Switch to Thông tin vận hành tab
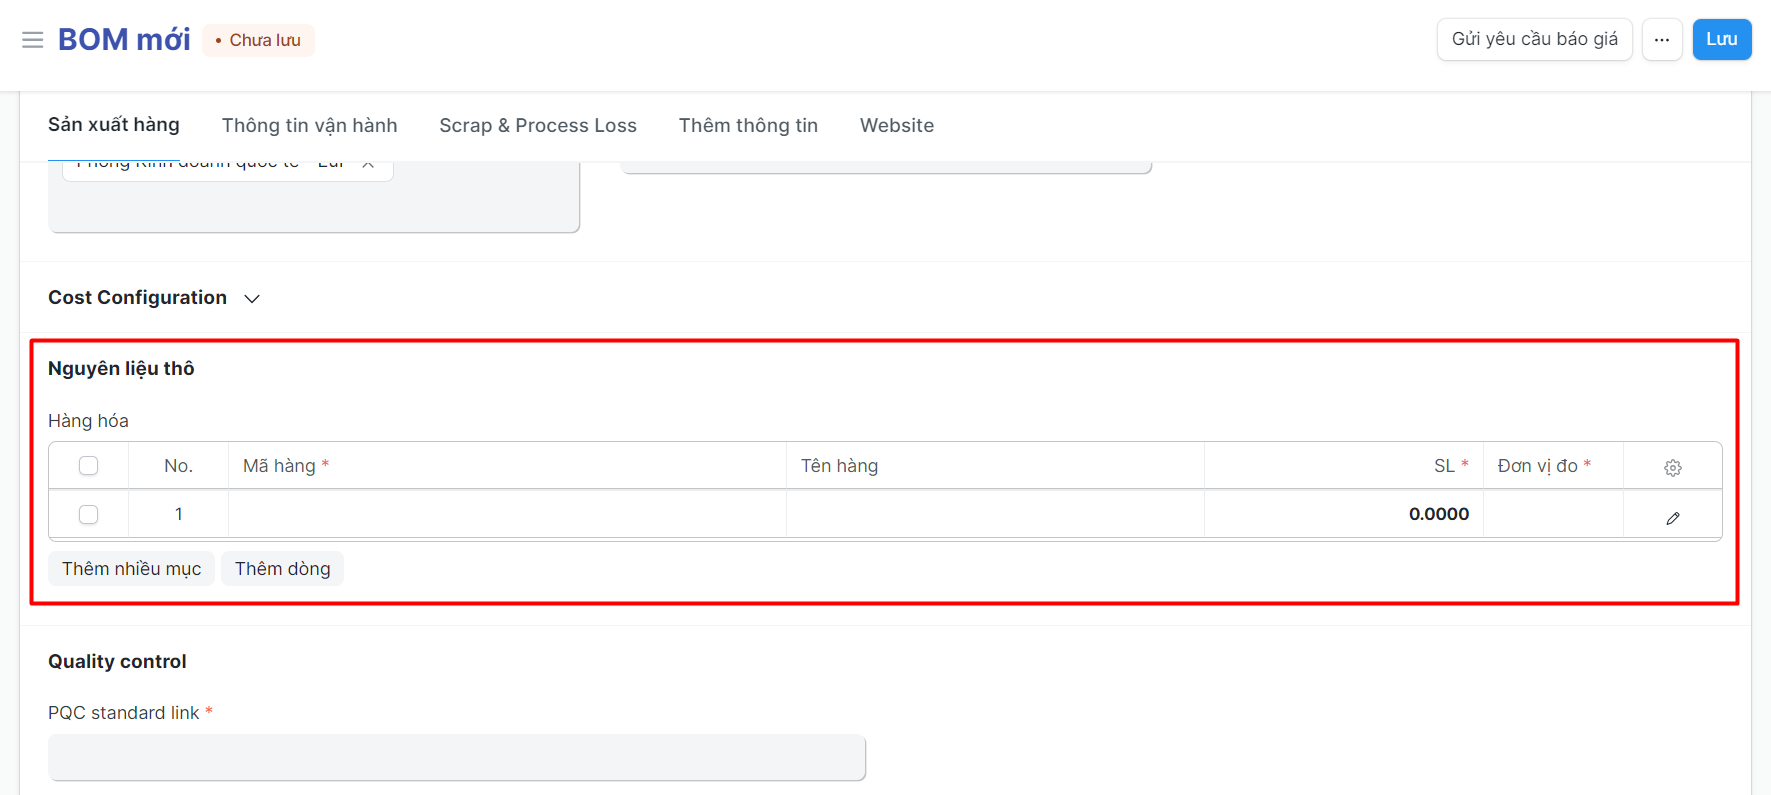Screen dimensions: 1771x795 tap(309, 125)
